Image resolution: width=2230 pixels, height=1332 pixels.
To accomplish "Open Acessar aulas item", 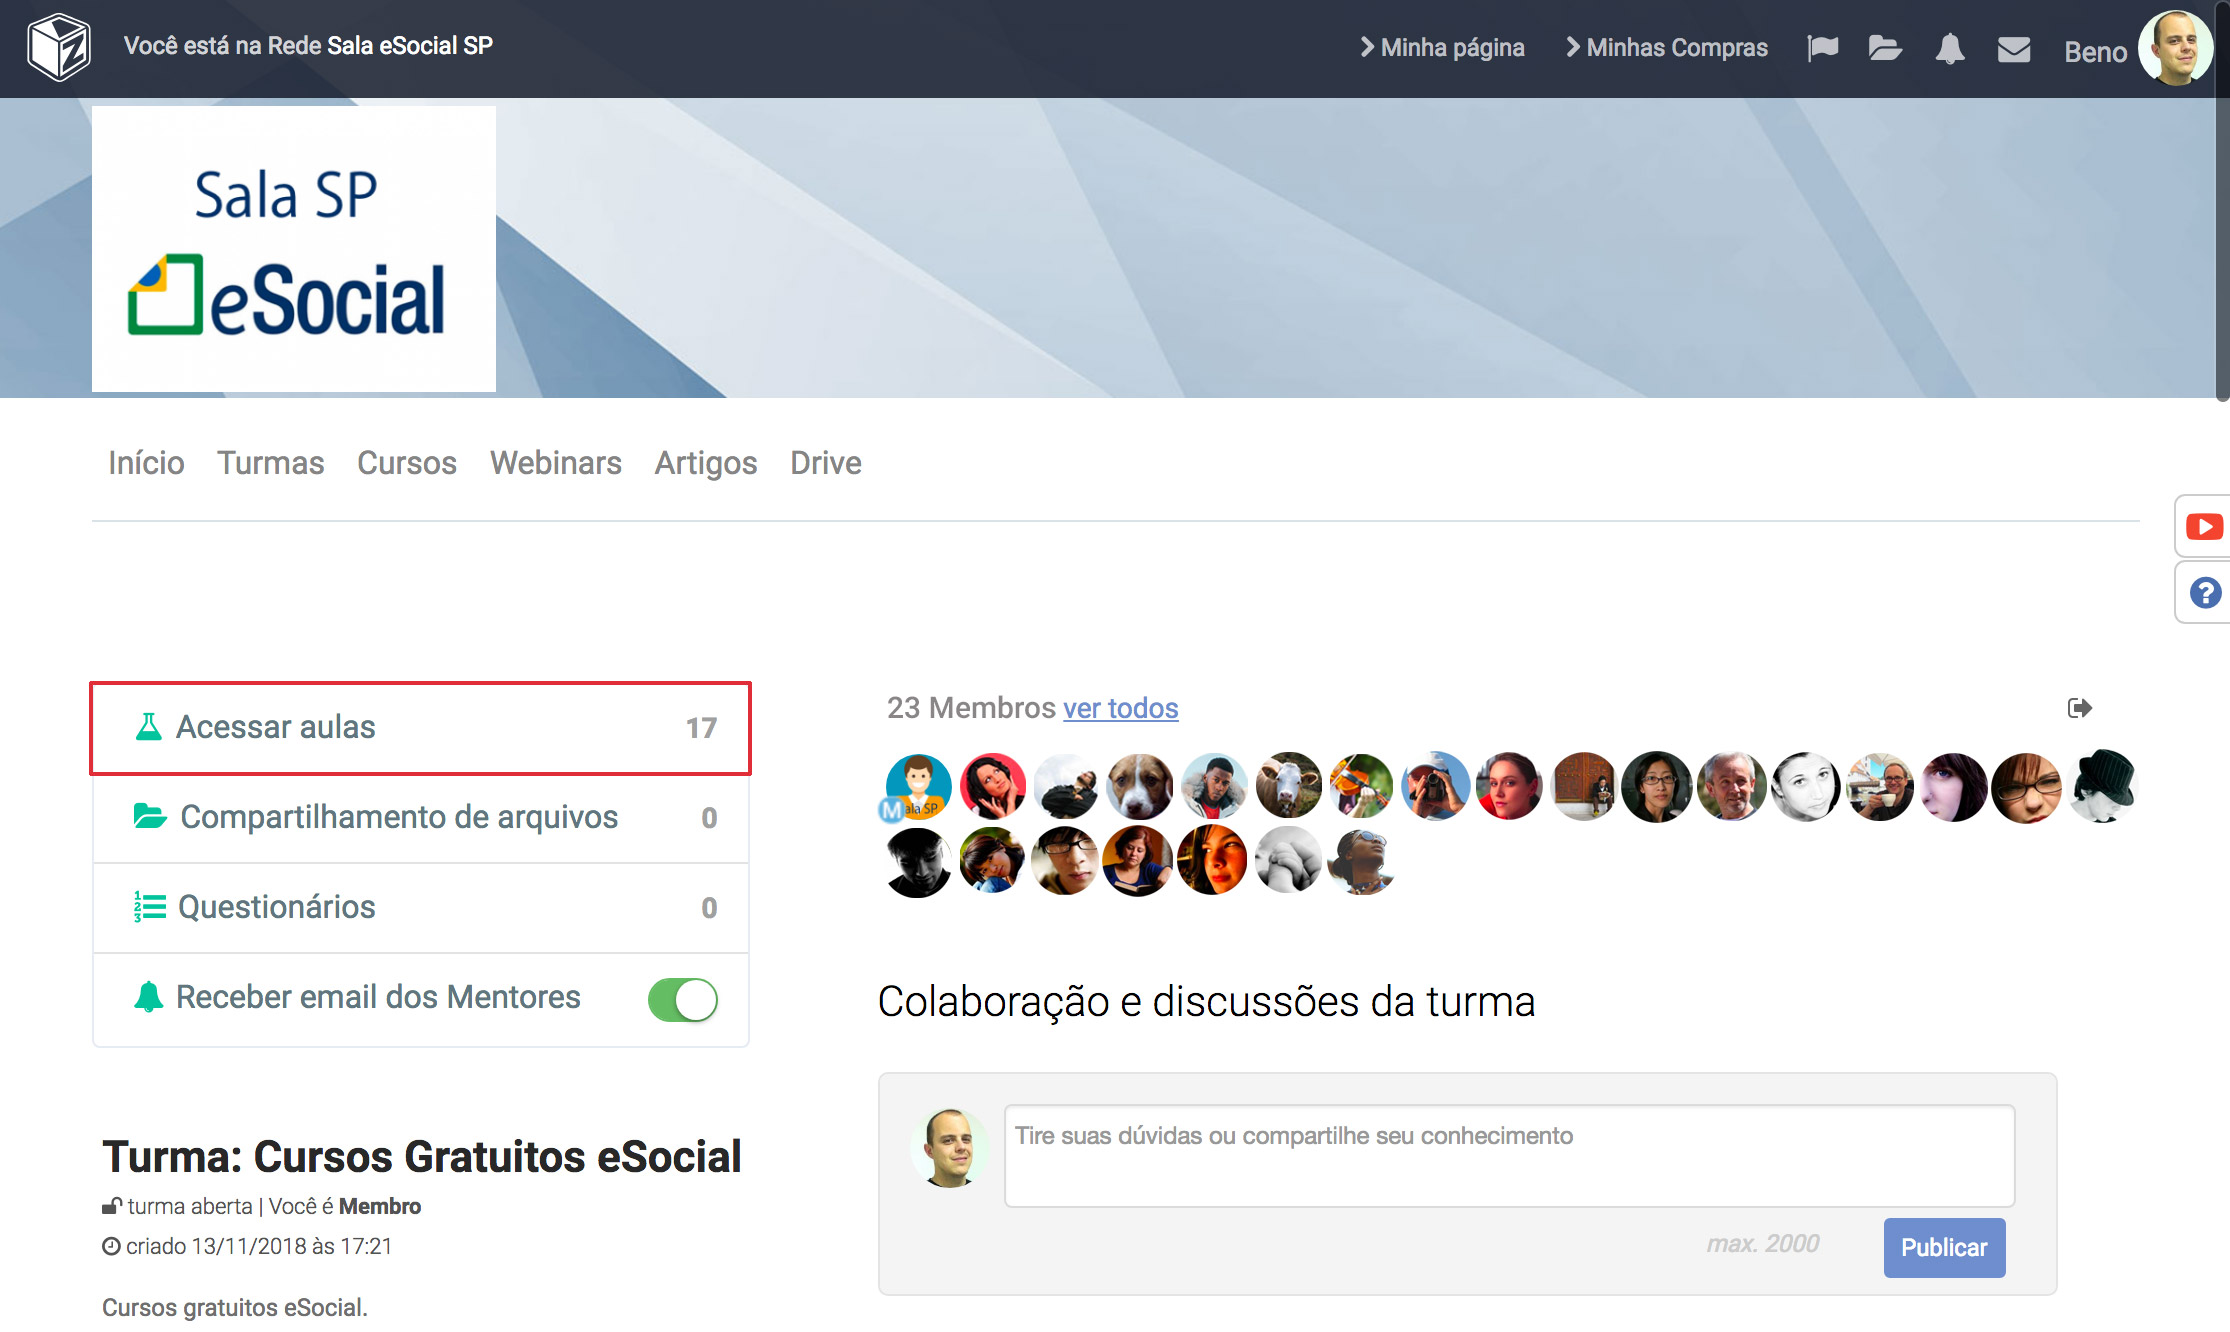I will pyautogui.click(x=420, y=728).
